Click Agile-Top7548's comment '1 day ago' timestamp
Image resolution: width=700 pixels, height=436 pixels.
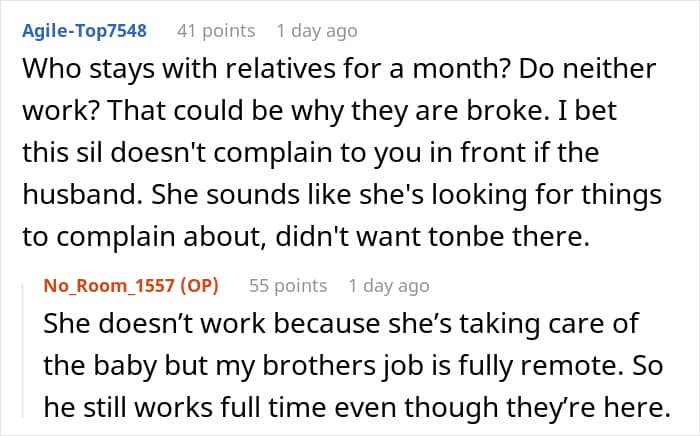(316, 31)
